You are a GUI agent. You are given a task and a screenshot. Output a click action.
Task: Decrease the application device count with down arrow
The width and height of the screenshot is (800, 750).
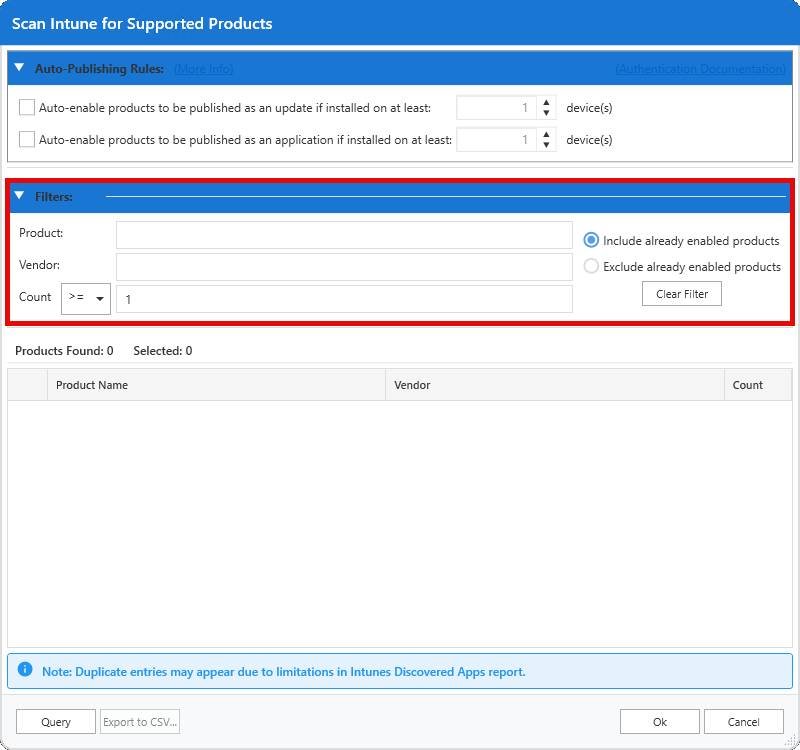click(x=546, y=146)
